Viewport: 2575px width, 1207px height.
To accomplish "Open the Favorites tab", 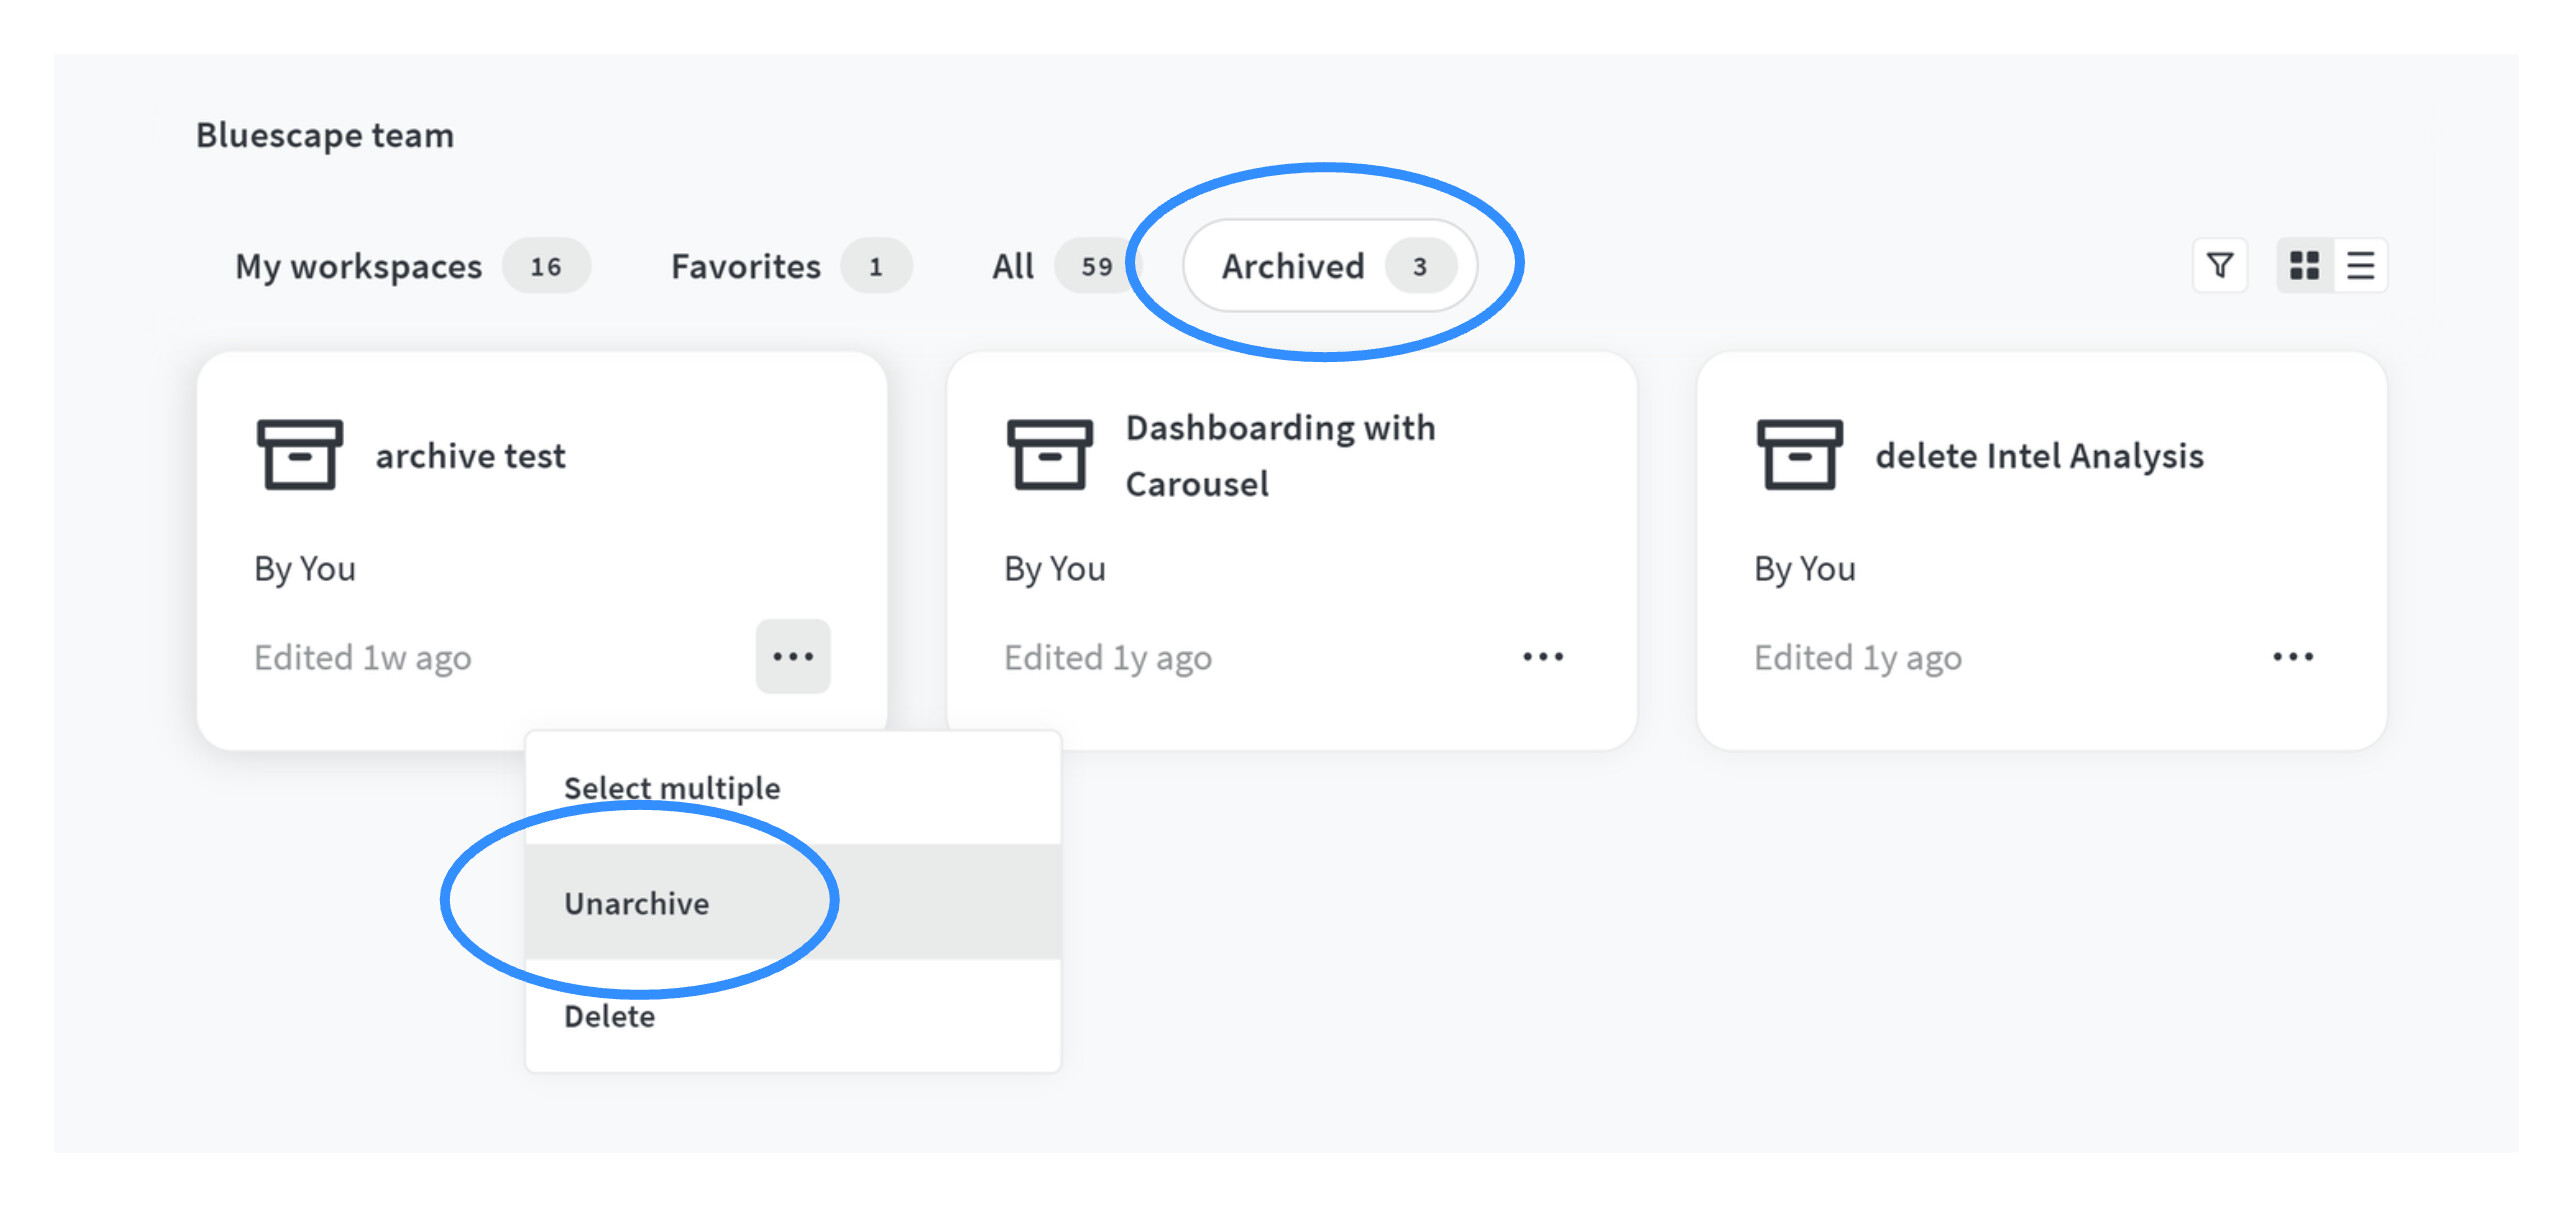I will 746,266.
